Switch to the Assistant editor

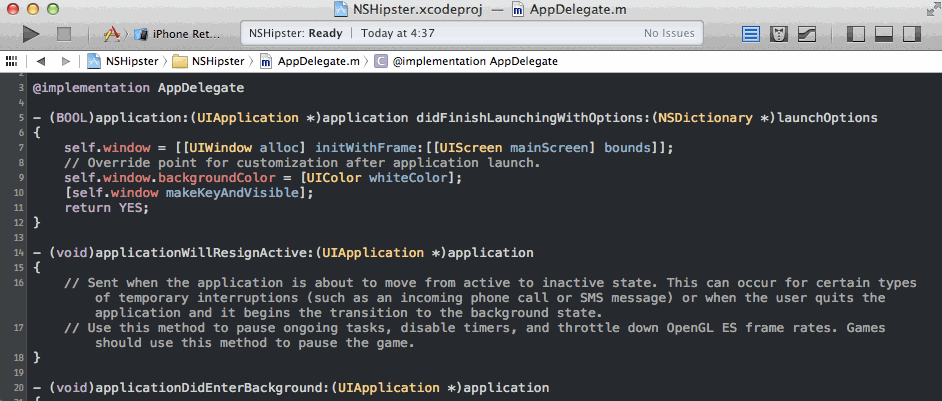click(779, 34)
